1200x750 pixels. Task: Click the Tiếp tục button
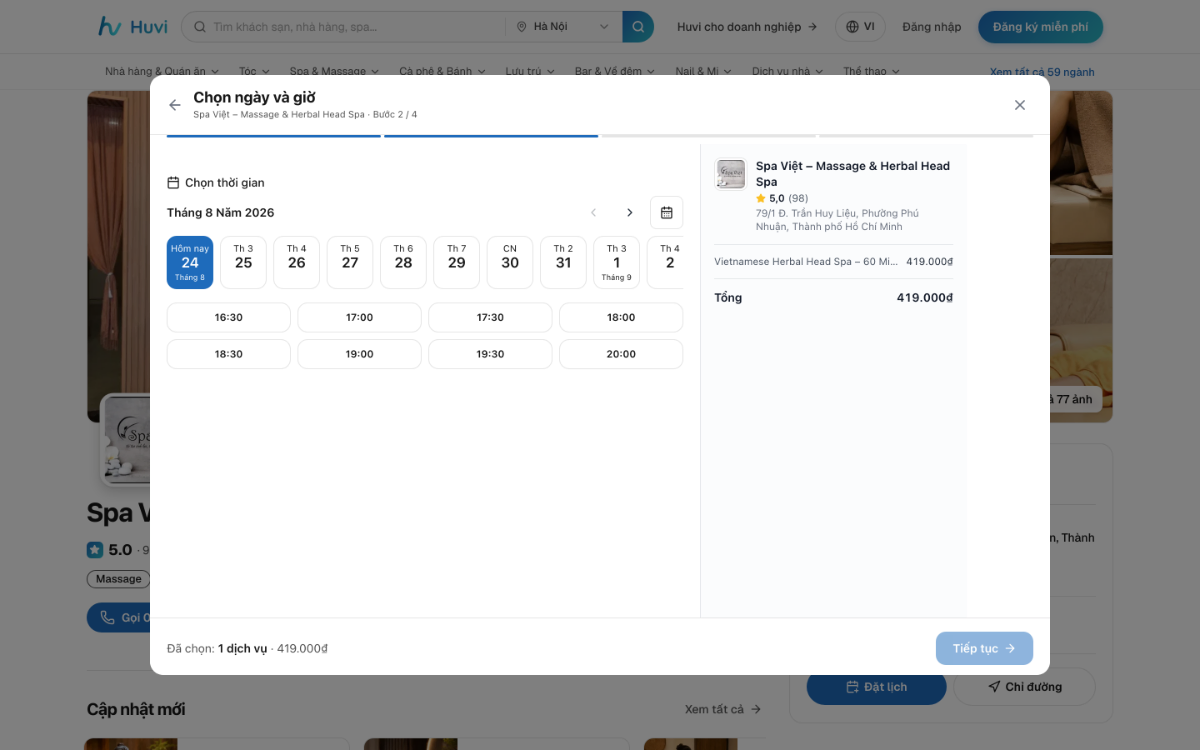pos(984,648)
